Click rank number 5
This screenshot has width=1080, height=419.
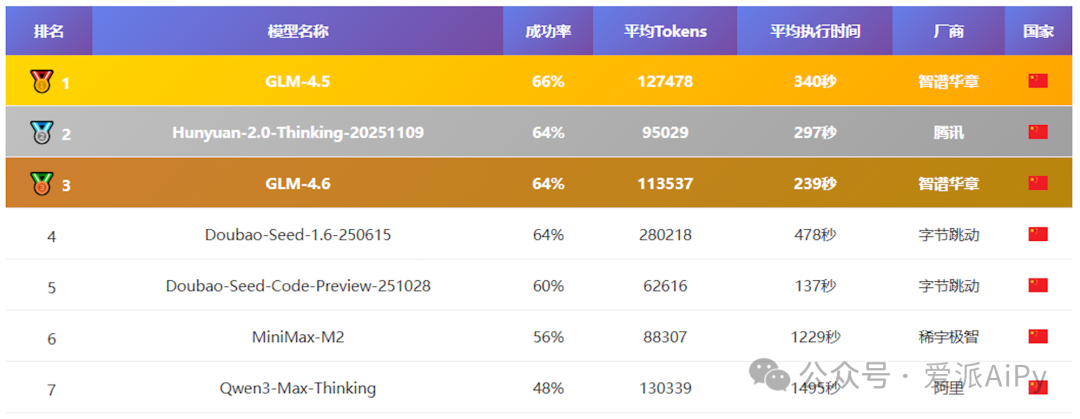pyautogui.click(x=52, y=287)
